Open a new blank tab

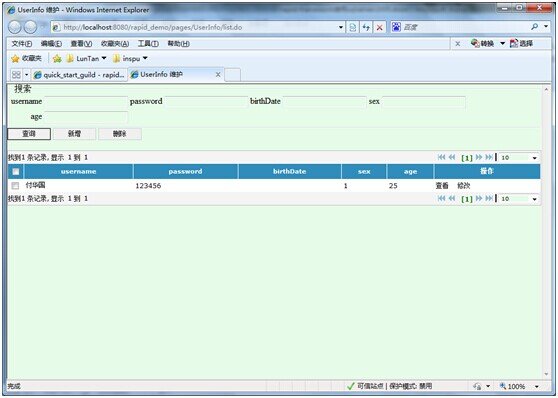[232, 75]
